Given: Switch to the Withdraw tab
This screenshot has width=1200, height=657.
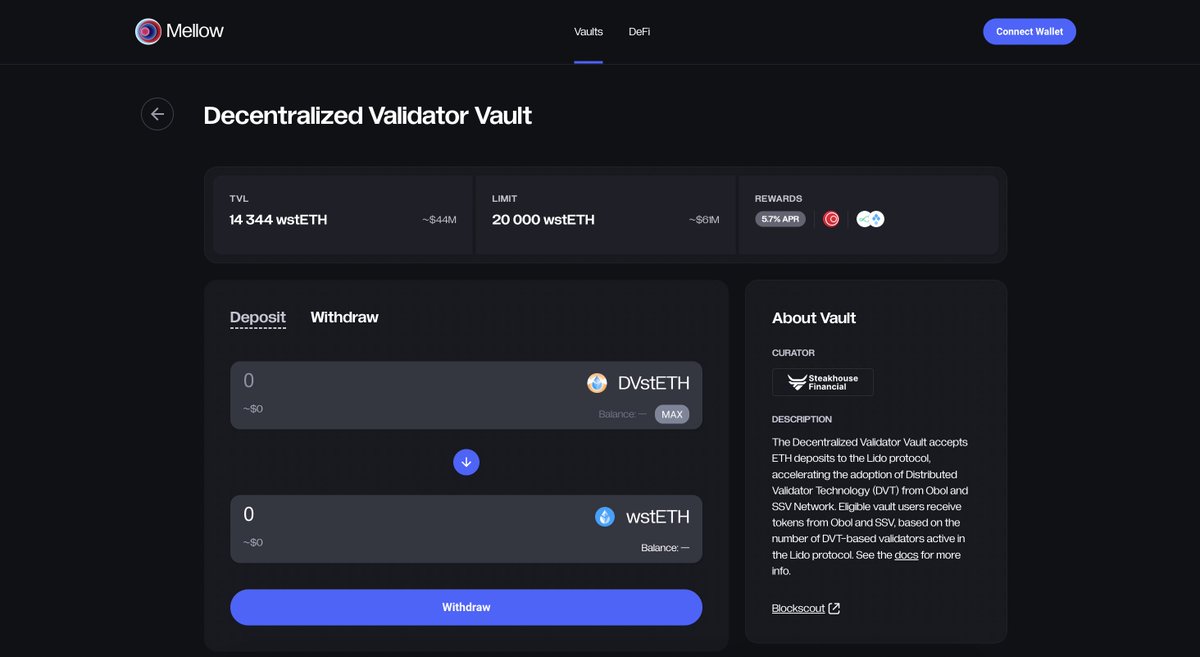Looking at the screenshot, I should (344, 317).
